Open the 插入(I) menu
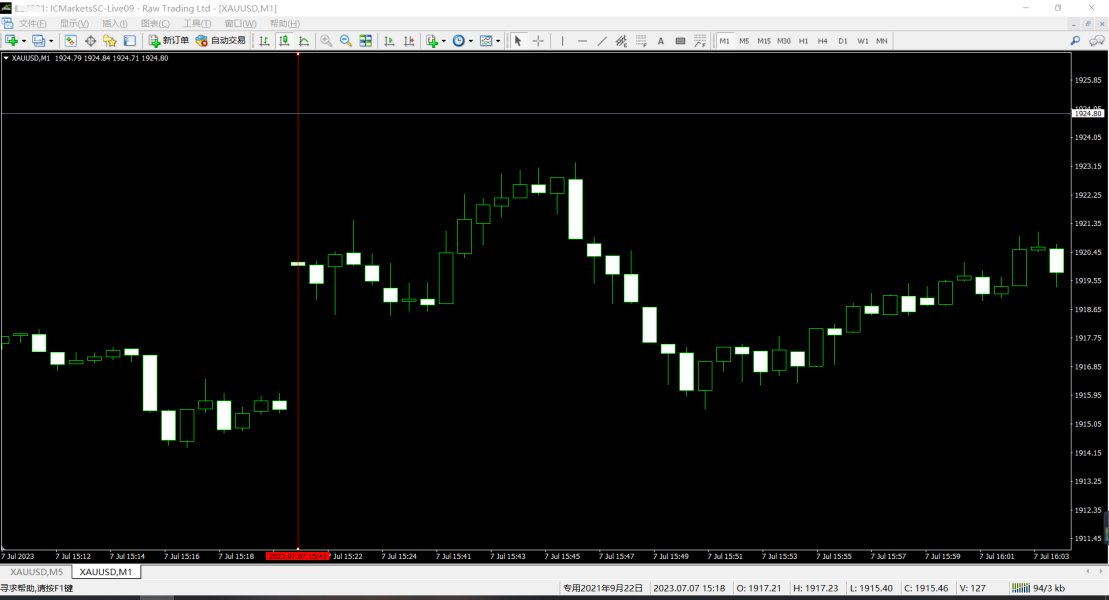Screen dimensions: 1109x600 115,23
